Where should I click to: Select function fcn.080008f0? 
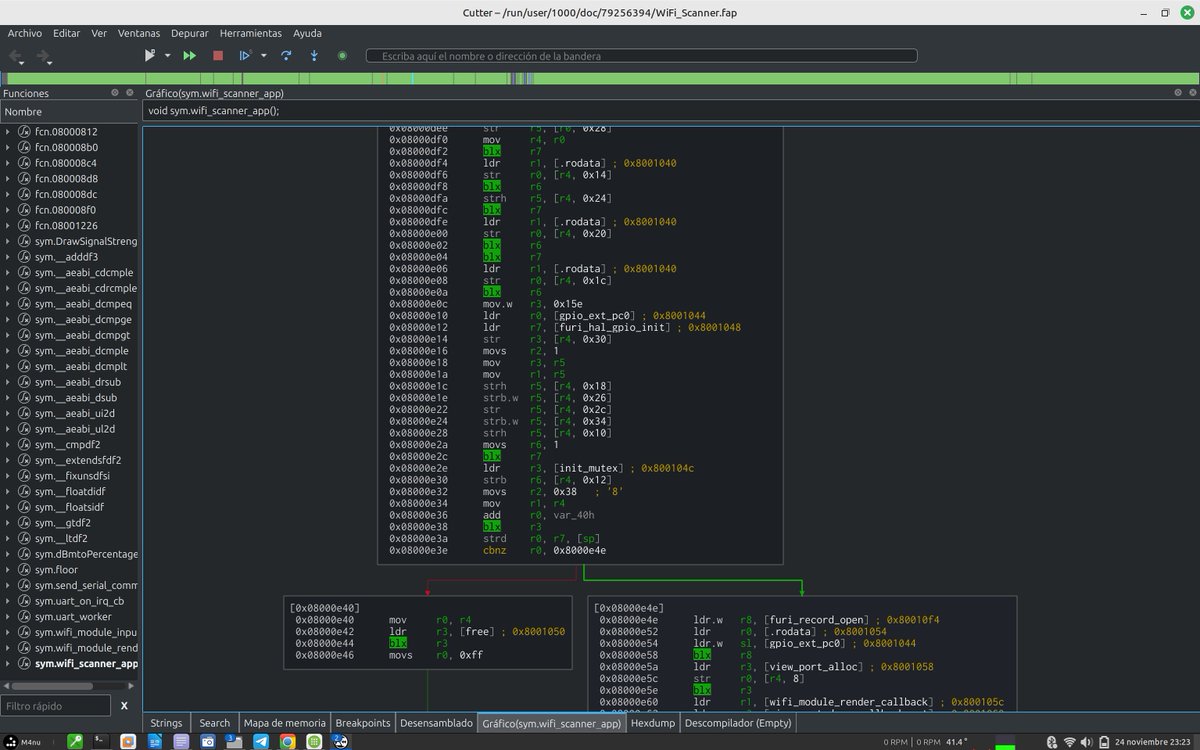[65, 210]
